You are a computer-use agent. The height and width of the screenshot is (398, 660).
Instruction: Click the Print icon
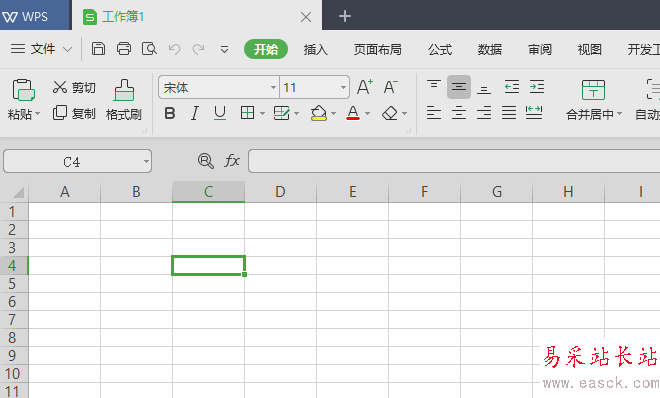point(124,49)
